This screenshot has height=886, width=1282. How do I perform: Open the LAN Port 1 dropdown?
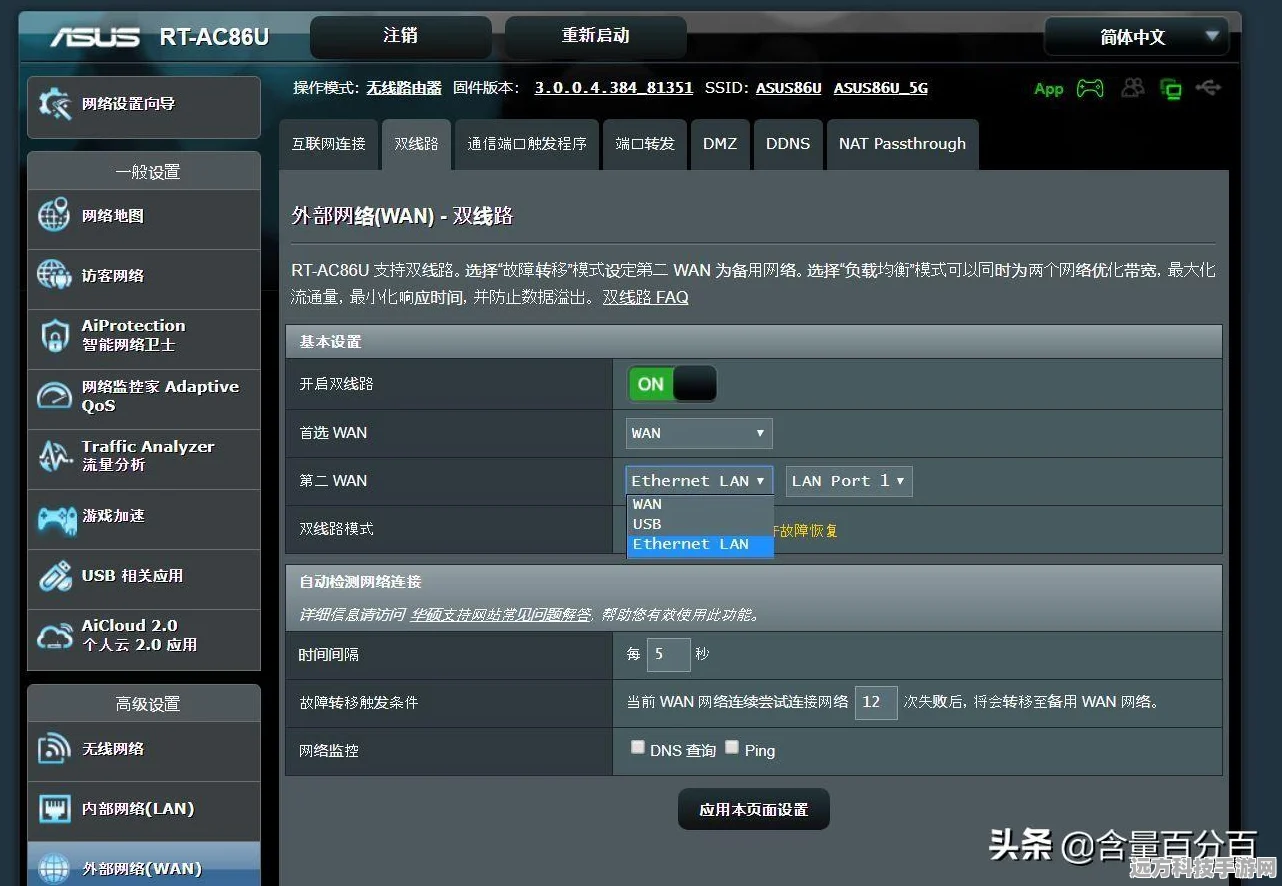pos(849,481)
